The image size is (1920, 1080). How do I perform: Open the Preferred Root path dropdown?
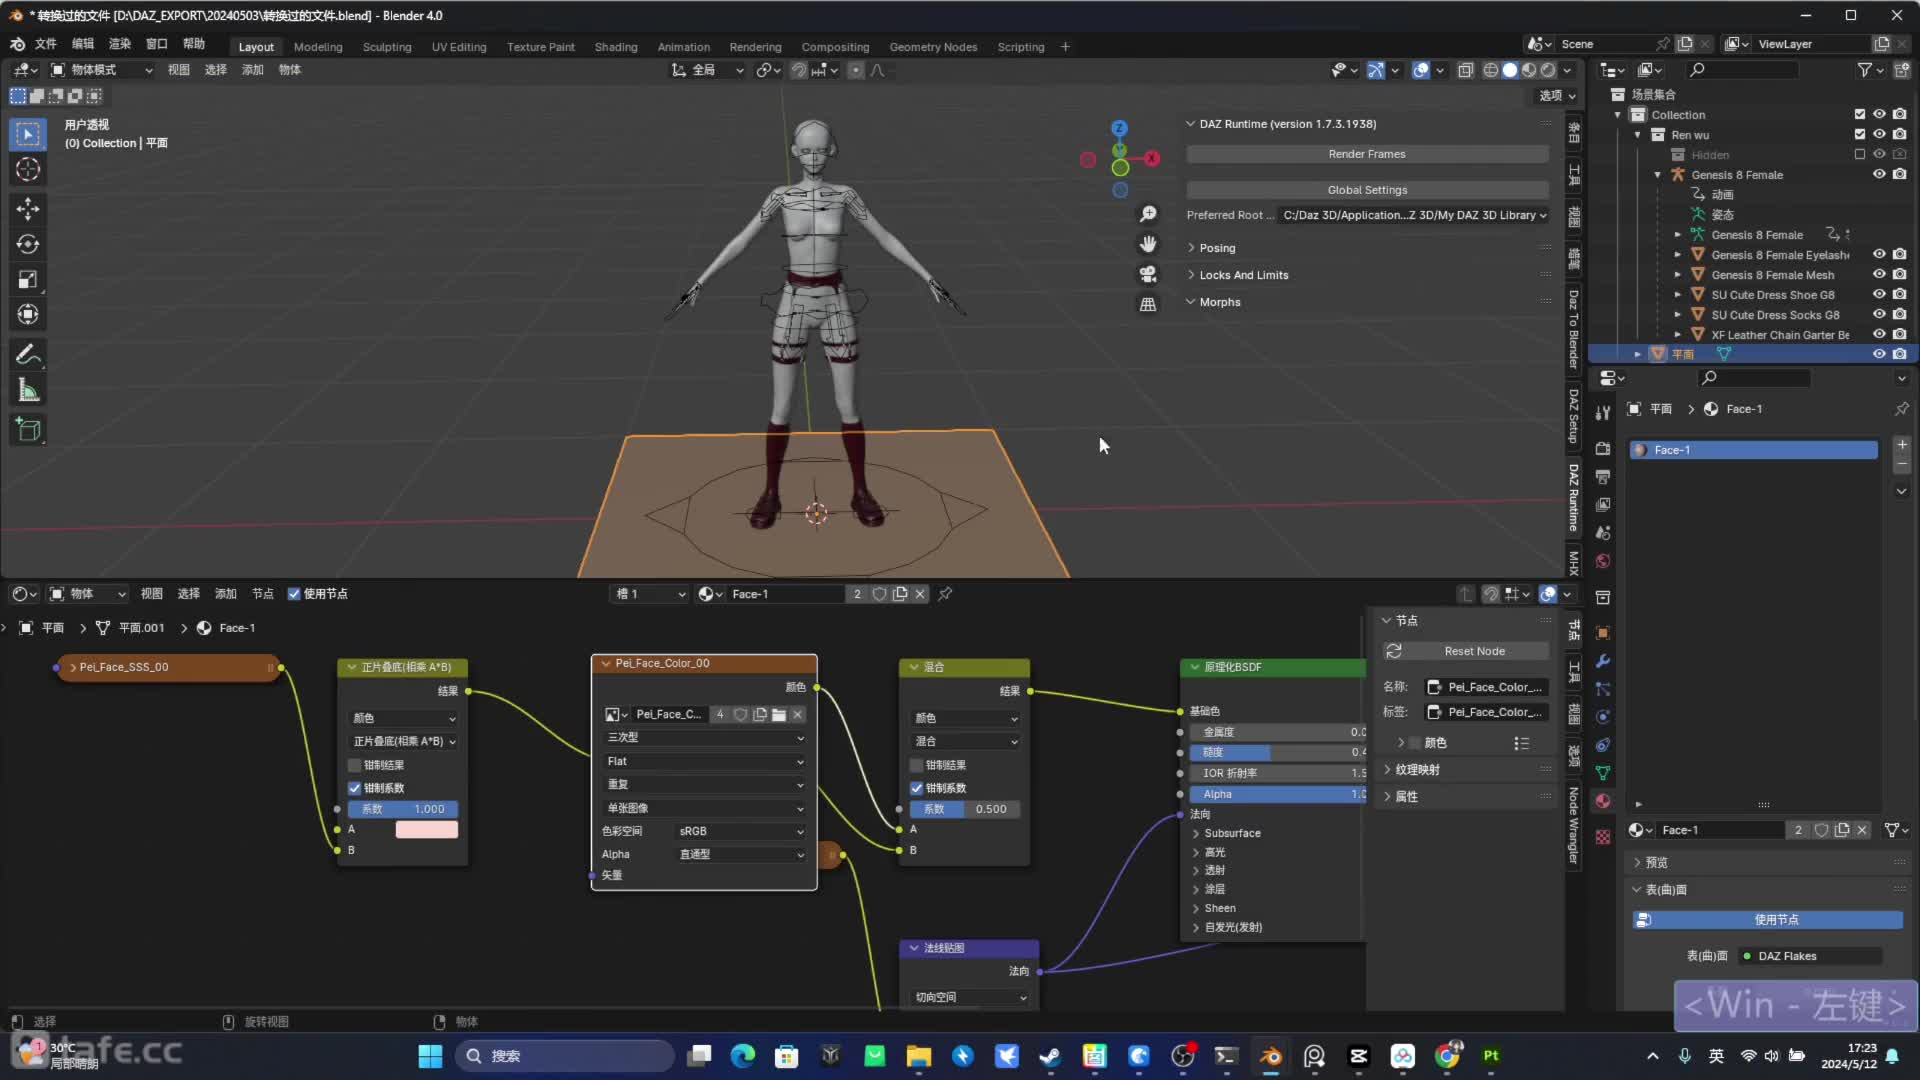click(1413, 215)
